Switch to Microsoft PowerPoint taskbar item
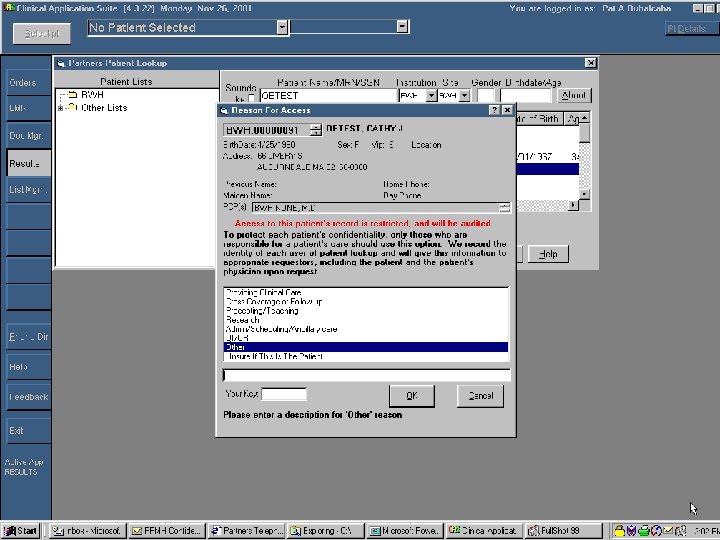The image size is (720, 540). pos(405,531)
